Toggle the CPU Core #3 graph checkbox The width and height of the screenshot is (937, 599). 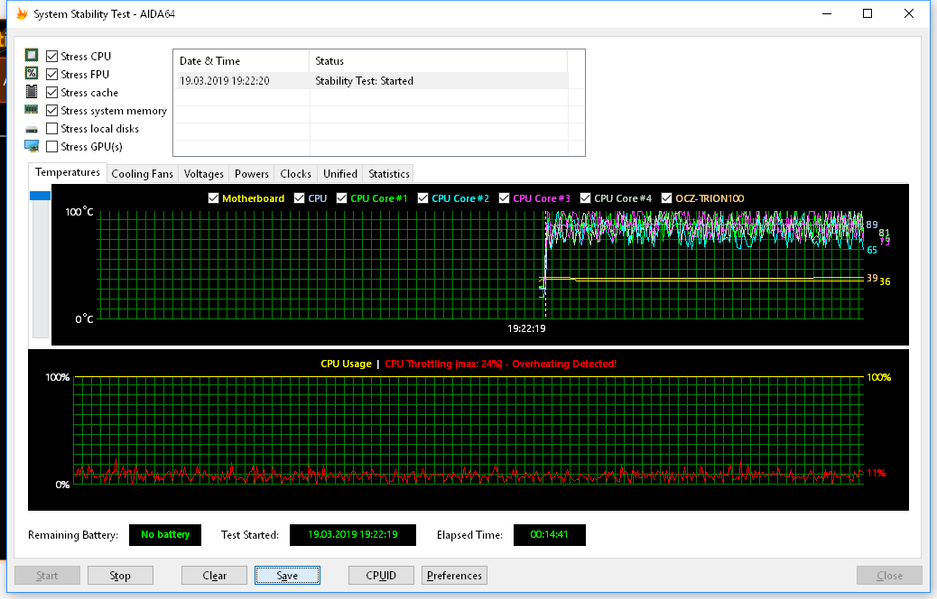coord(504,198)
